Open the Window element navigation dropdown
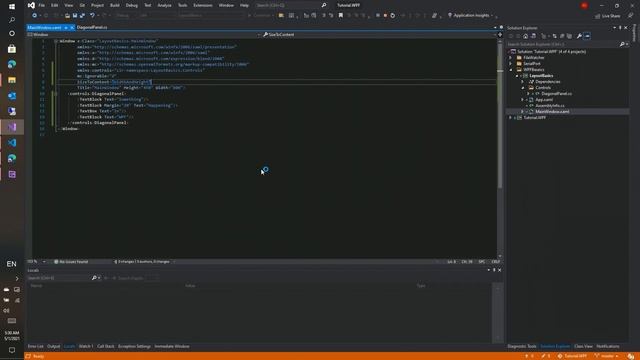640x360 pixels. (x=144, y=35)
